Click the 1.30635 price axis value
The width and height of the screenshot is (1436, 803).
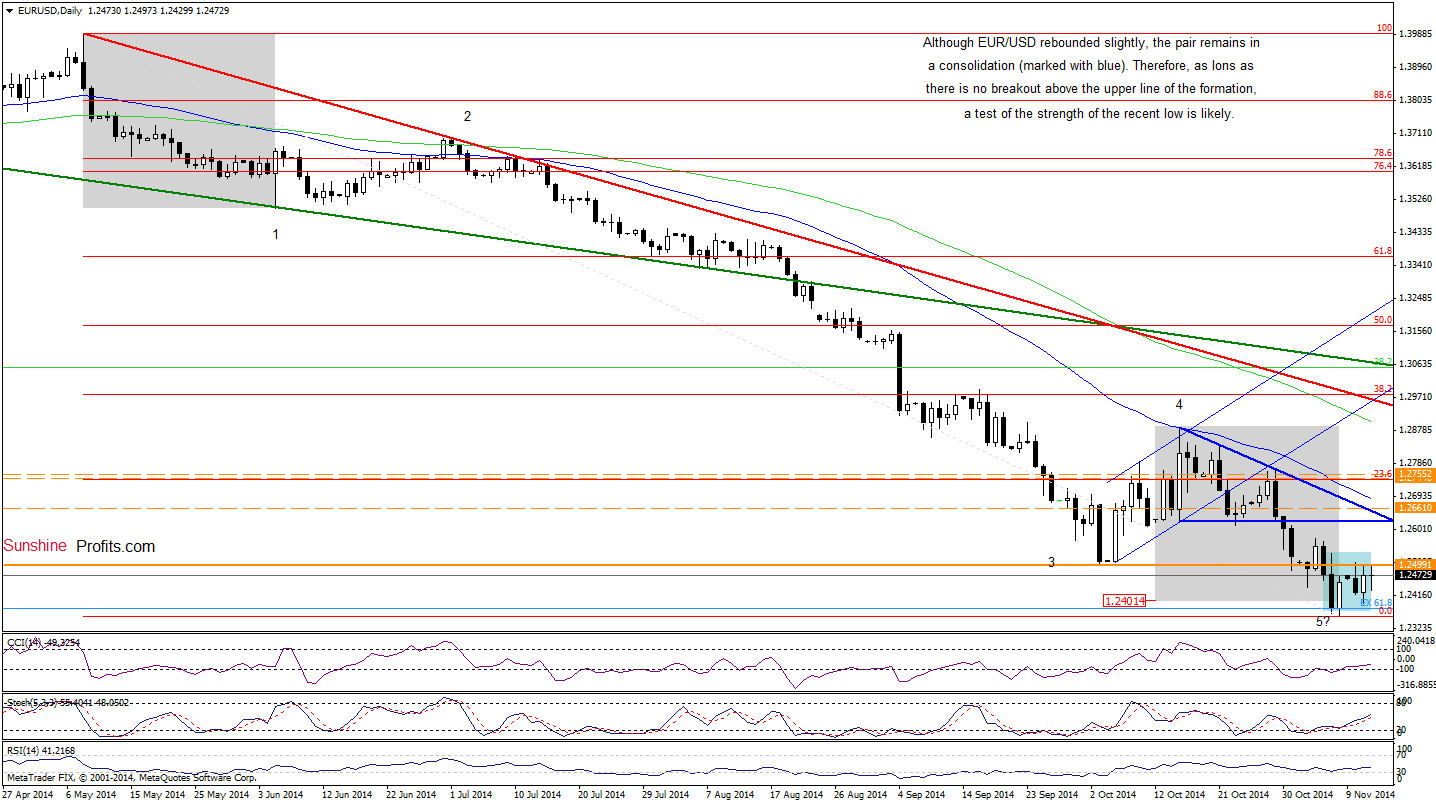pyautogui.click(x=1415, y=364)
